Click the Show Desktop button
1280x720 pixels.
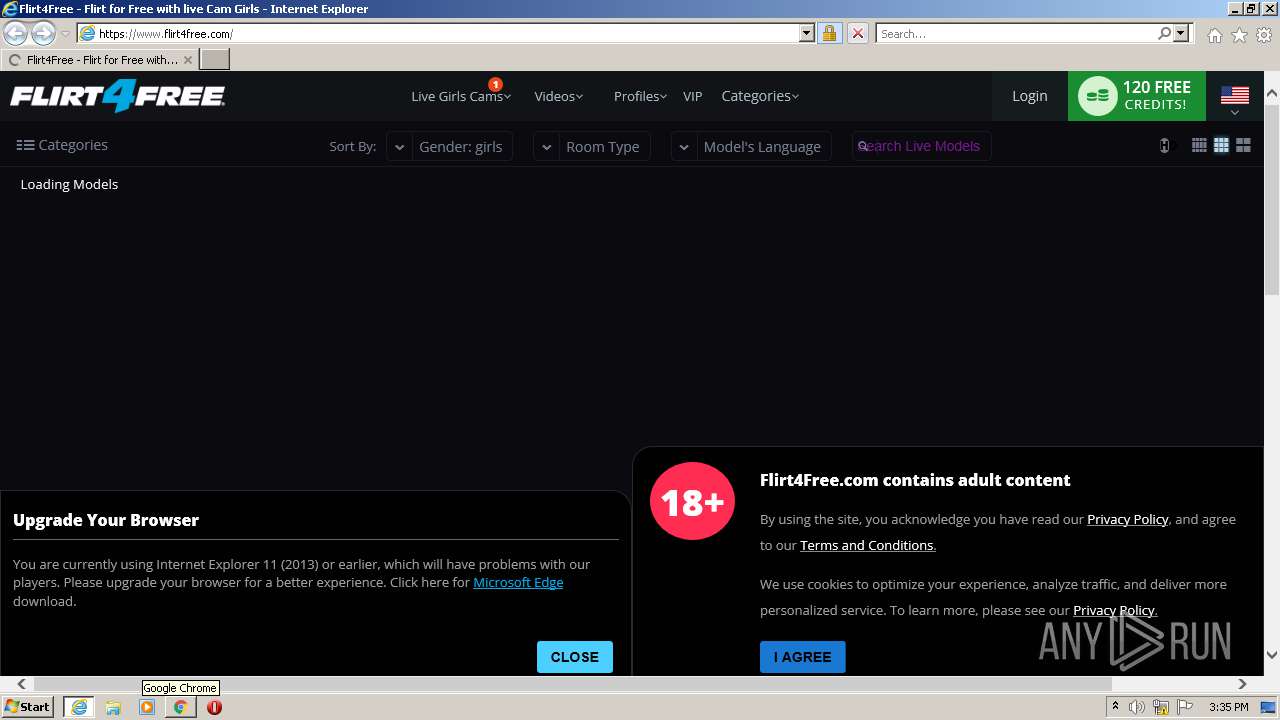pos(1268,707)
